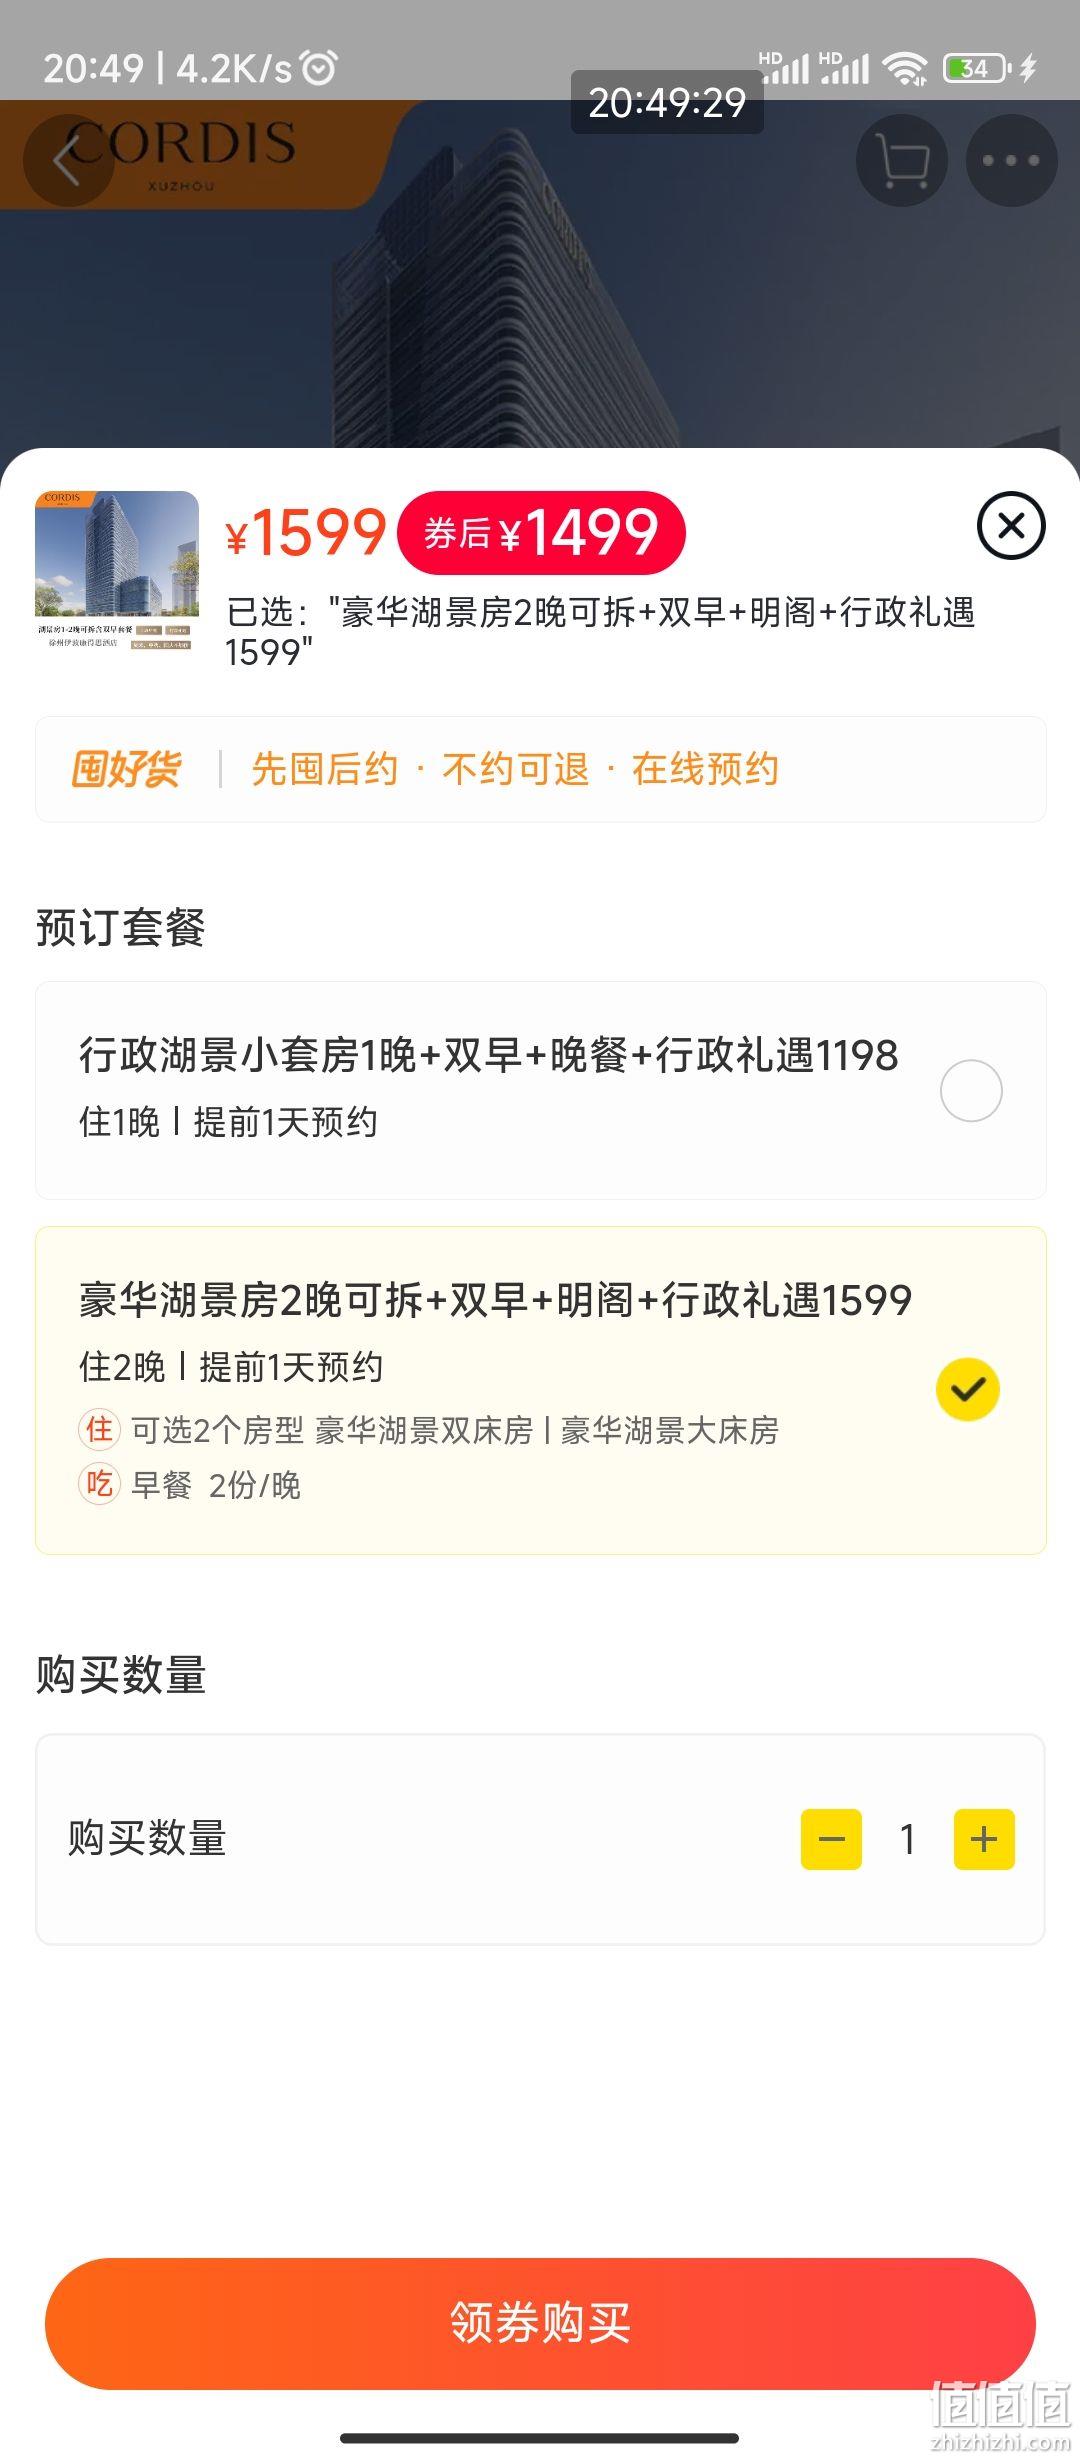Tap the quantity value 1 field
Viewport: 1080px width, 2460px height.
tap(908, 1839)
